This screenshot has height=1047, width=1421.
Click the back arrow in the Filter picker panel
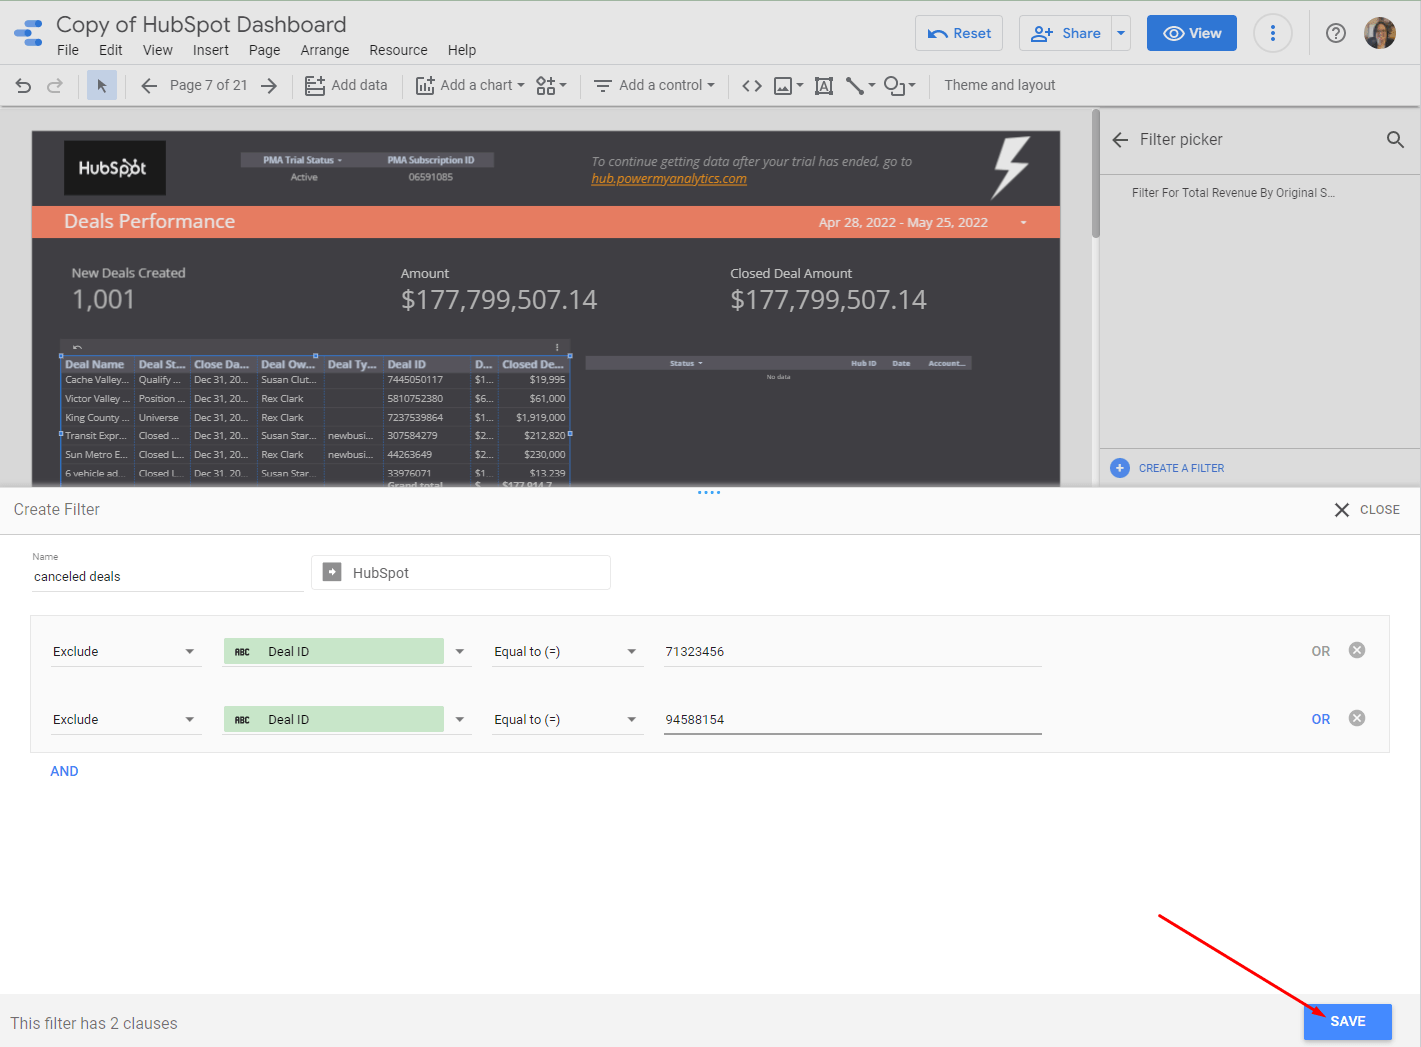[1119, 140]
